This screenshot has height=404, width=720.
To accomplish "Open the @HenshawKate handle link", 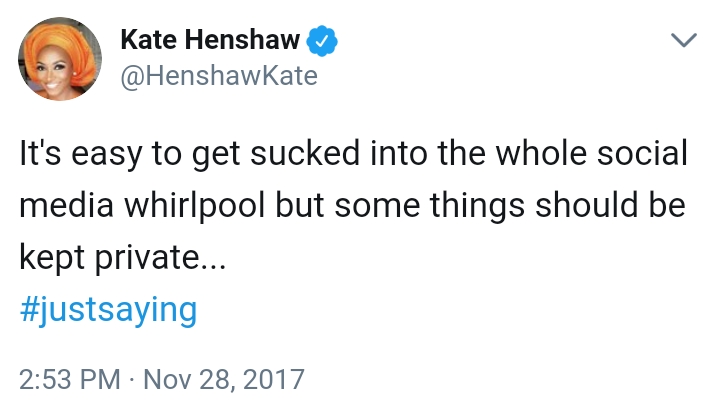I will (218, 75).
